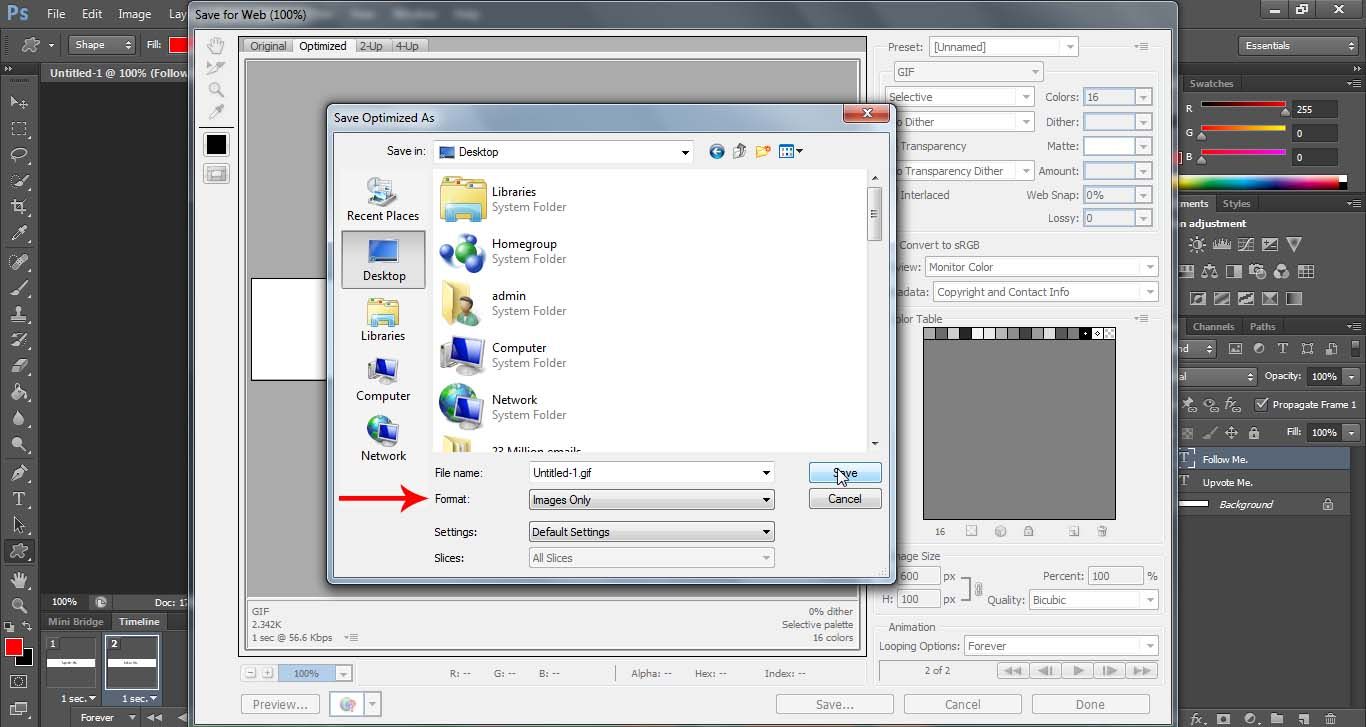
Task: Click the color spectrum ramp
Action: (x=1264, y=182)
